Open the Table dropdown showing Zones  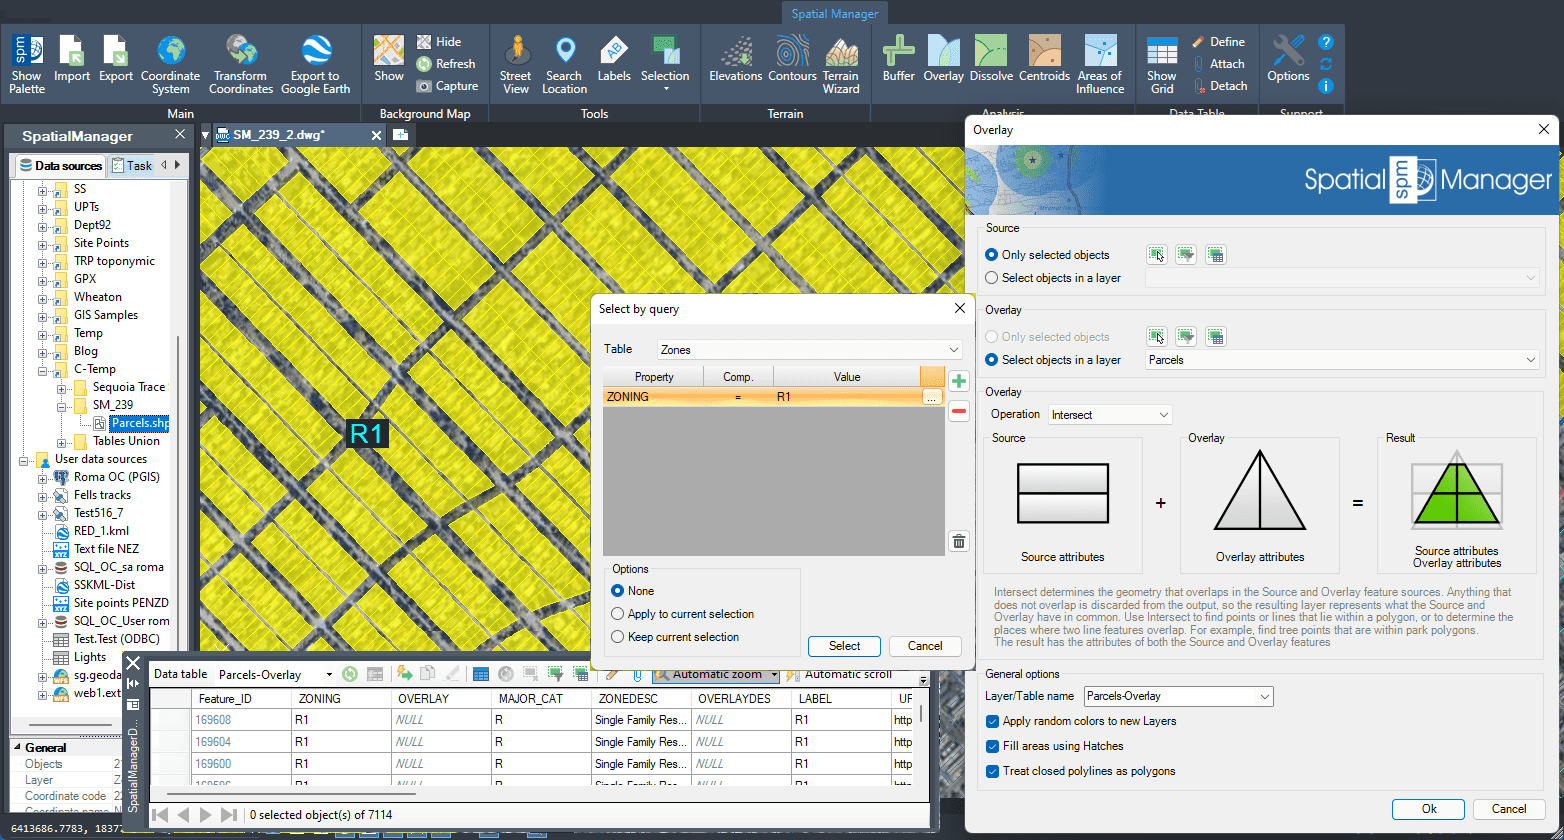(809, 350)
